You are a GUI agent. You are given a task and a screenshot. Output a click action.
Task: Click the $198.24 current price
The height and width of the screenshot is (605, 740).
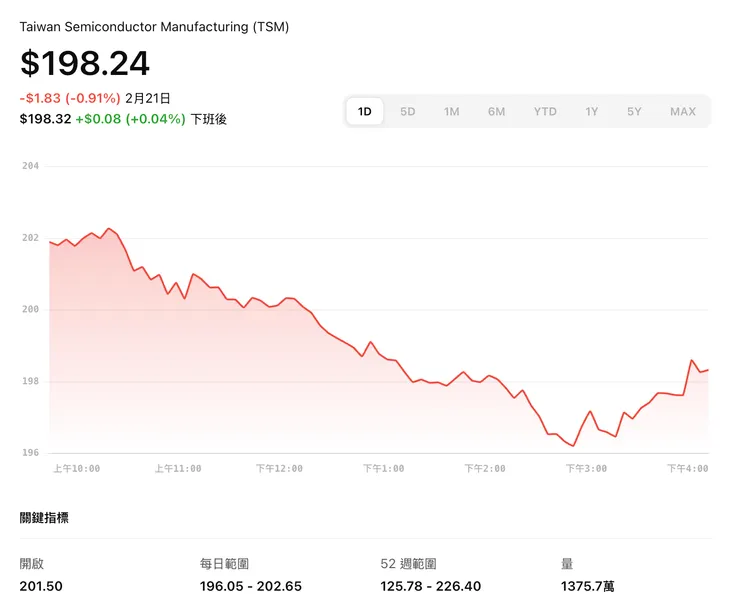tap(85, 64)
